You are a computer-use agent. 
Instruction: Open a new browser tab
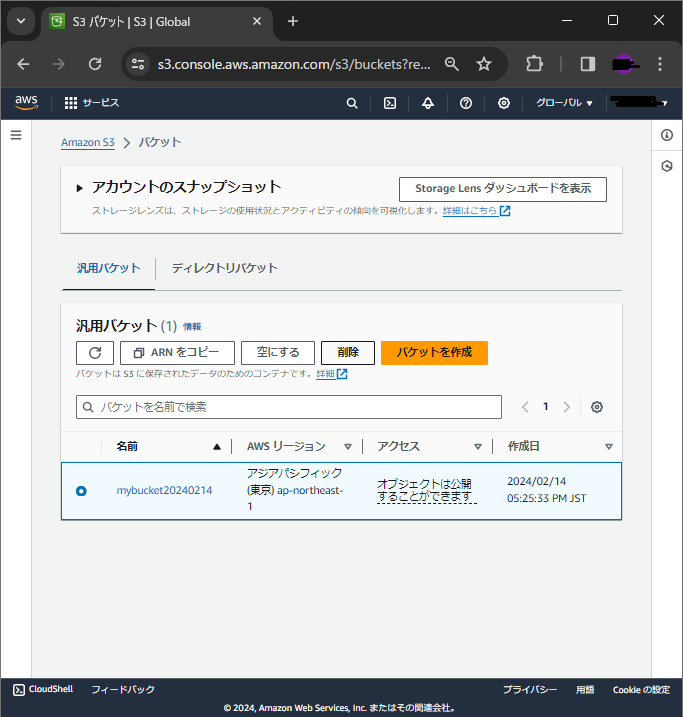(x=293, y=21)
